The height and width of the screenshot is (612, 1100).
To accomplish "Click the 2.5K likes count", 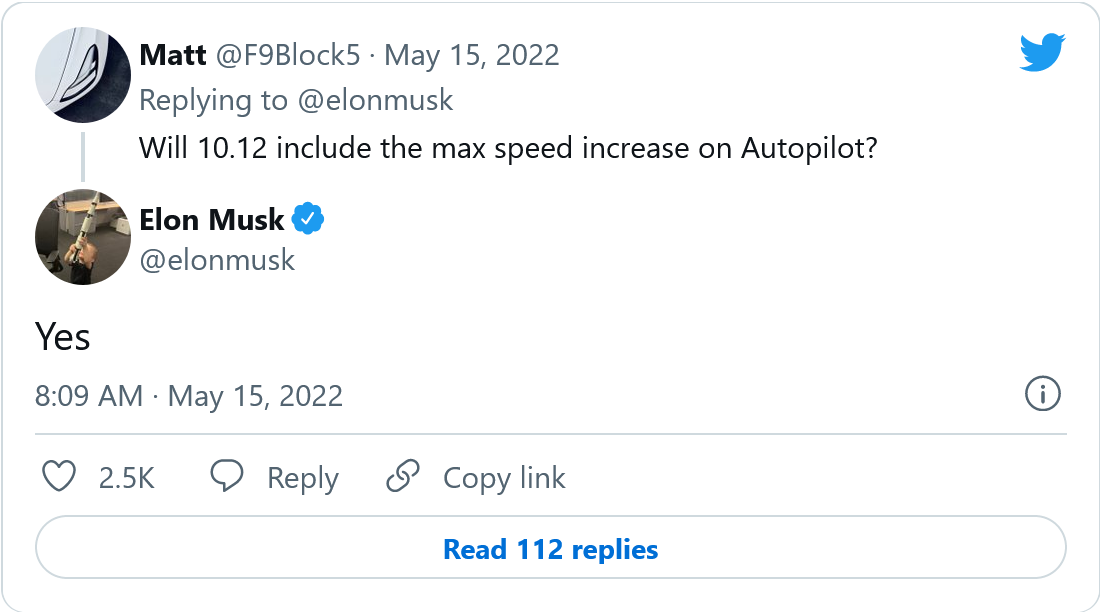I will coord(126,478).
